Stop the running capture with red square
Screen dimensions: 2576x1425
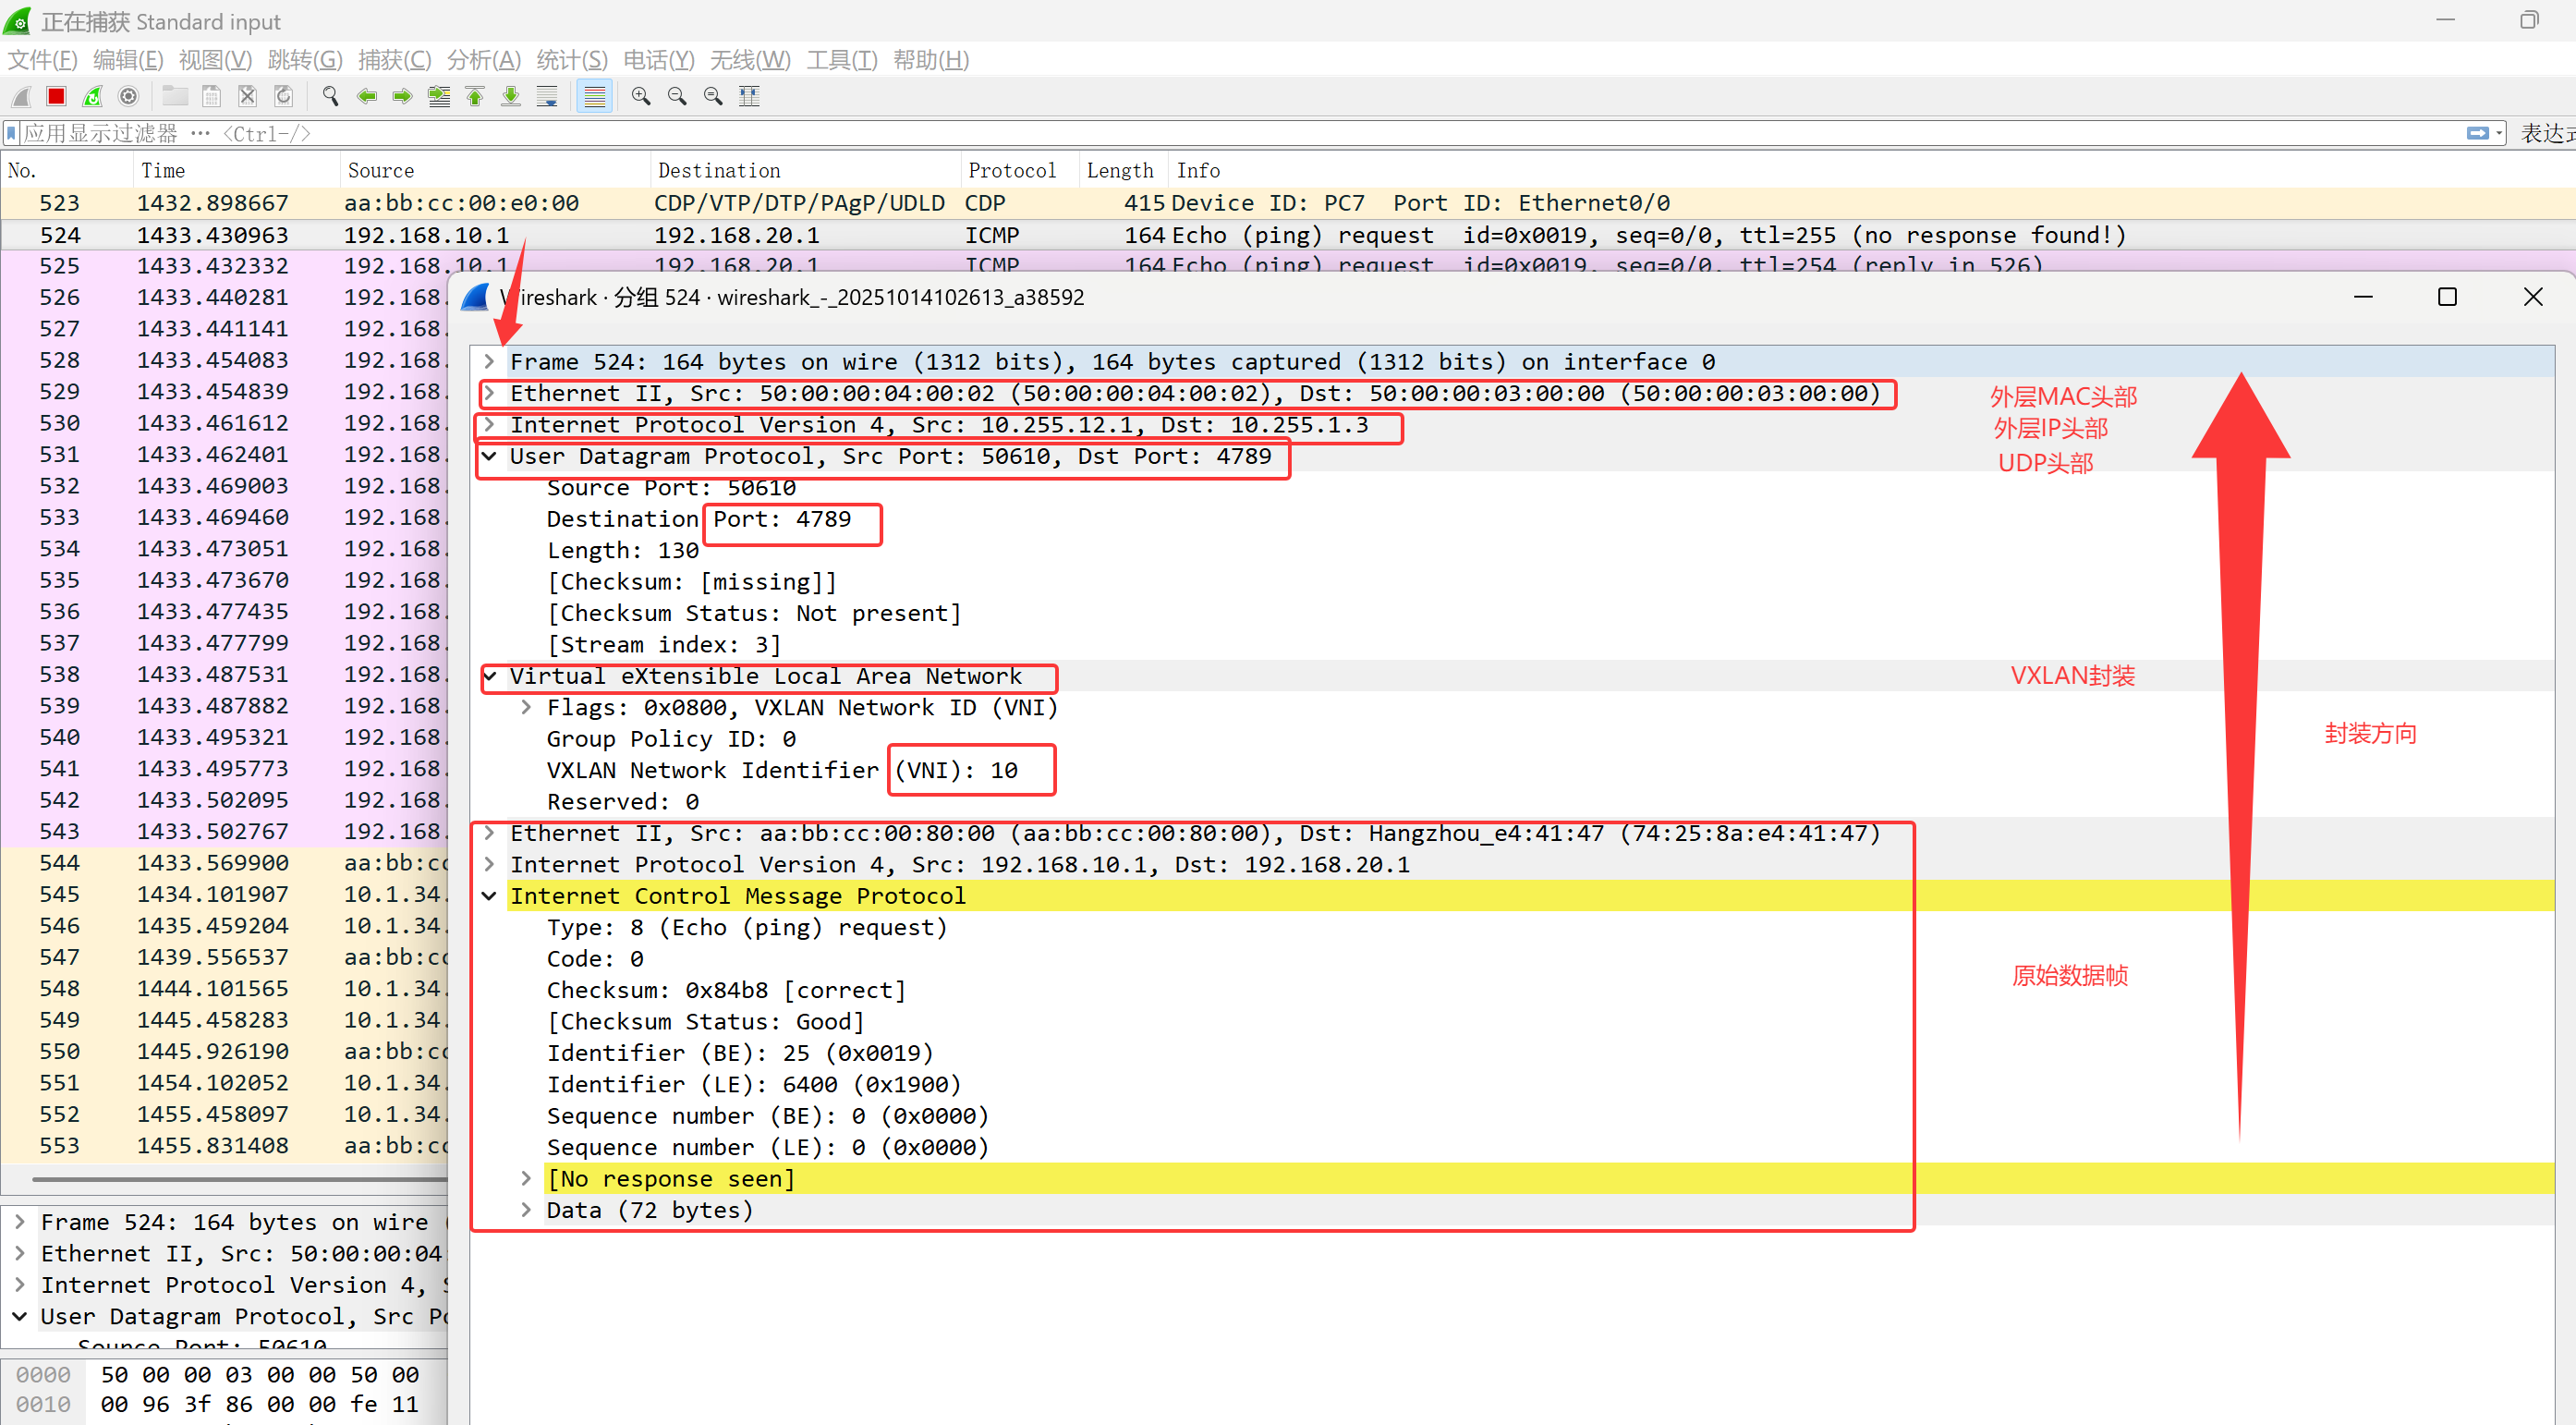pos(56,96)
